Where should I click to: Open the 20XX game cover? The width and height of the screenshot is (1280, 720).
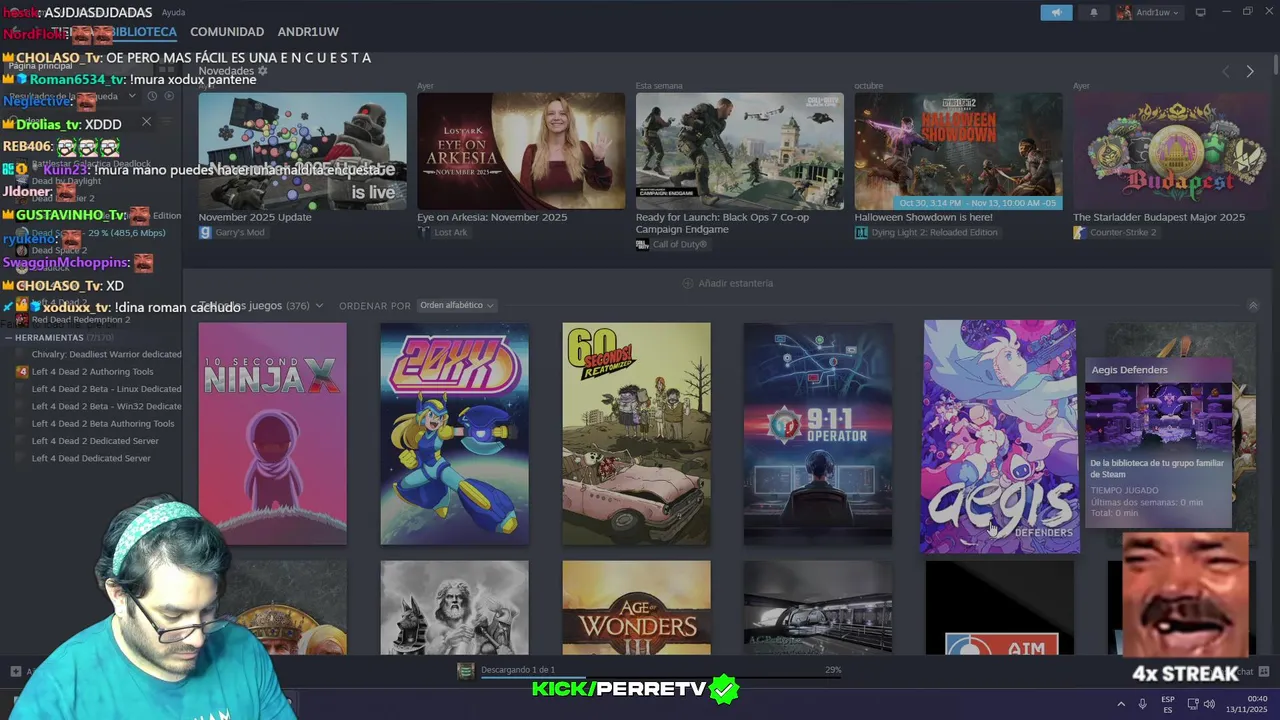pos(454,434)
